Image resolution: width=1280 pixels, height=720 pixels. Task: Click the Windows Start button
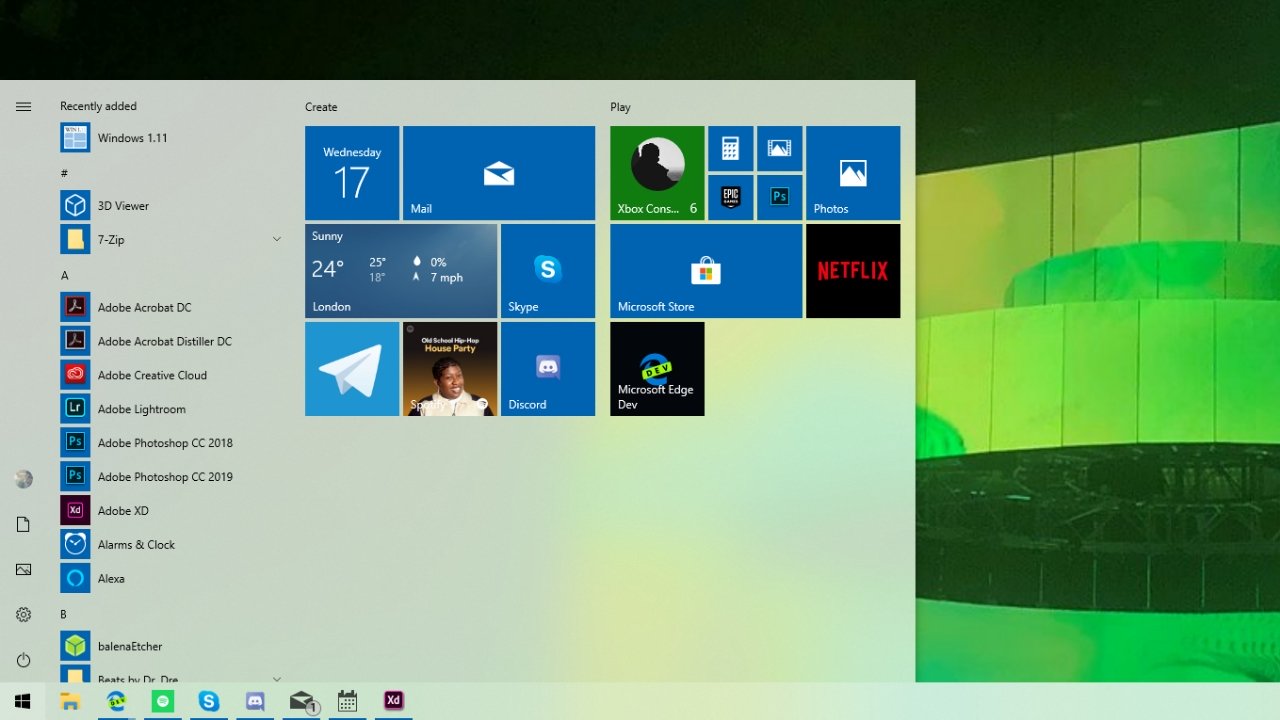(23, 701)
